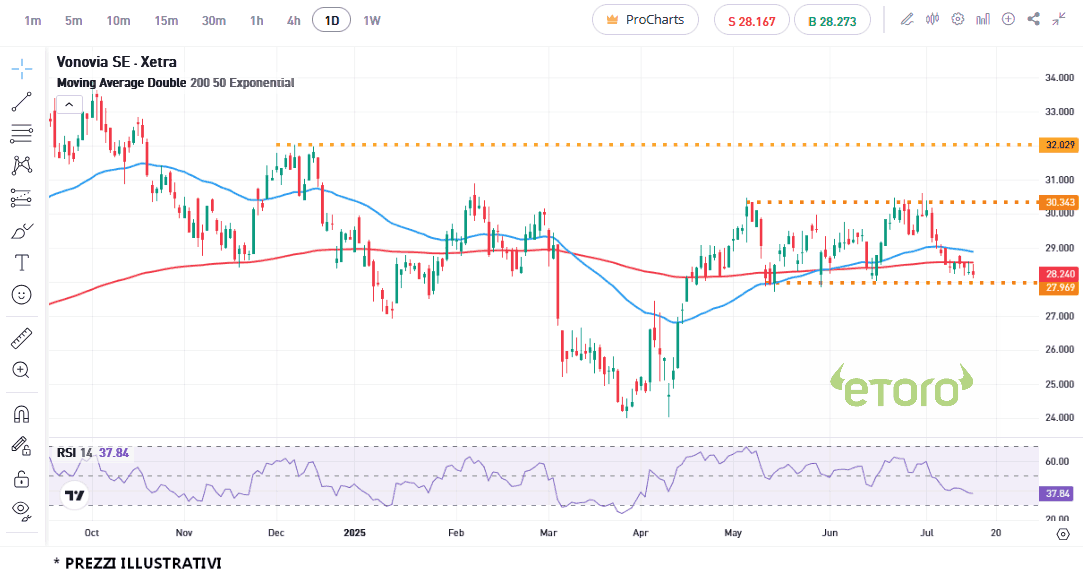Open the emoji sticker tool
Viewport: 1083px width, 573px height.
pos(21,295)
